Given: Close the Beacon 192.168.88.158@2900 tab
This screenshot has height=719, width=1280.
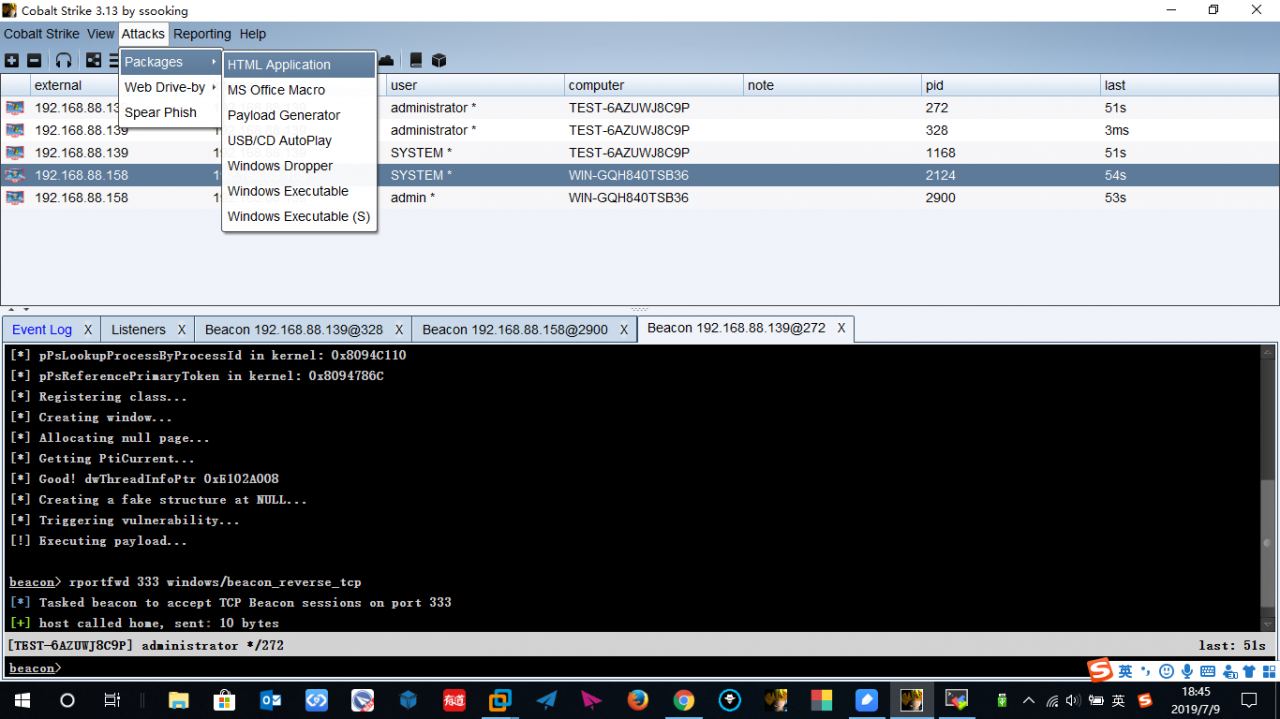Looking at the screenshot, I should pos(624,330).
